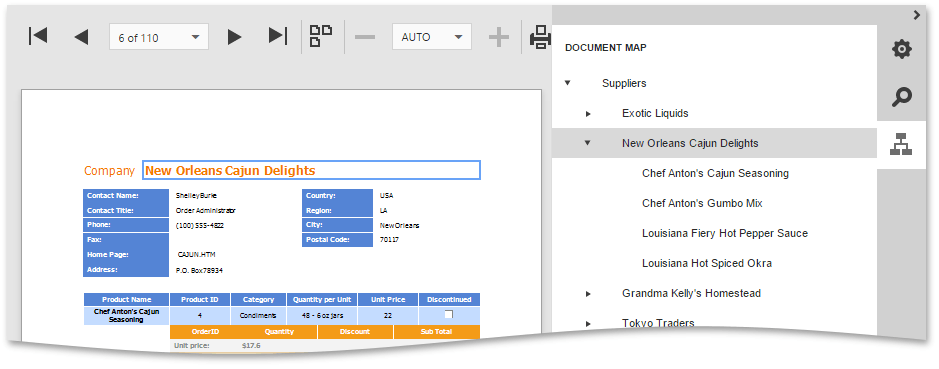939x369 pixels.
Task: Open the parameters gear tab
Action: pyautogui.click(x=901, y=49)
